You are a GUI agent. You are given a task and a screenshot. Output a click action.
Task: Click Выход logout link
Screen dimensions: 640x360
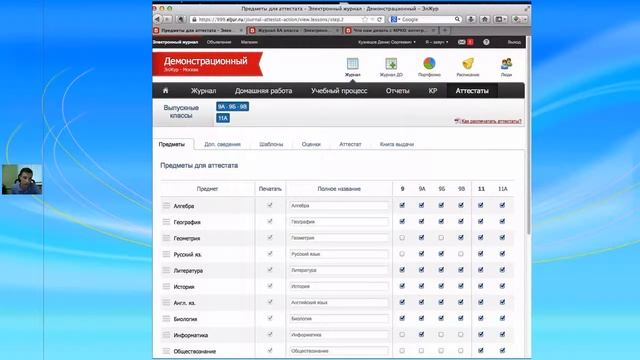coord(514,42)
